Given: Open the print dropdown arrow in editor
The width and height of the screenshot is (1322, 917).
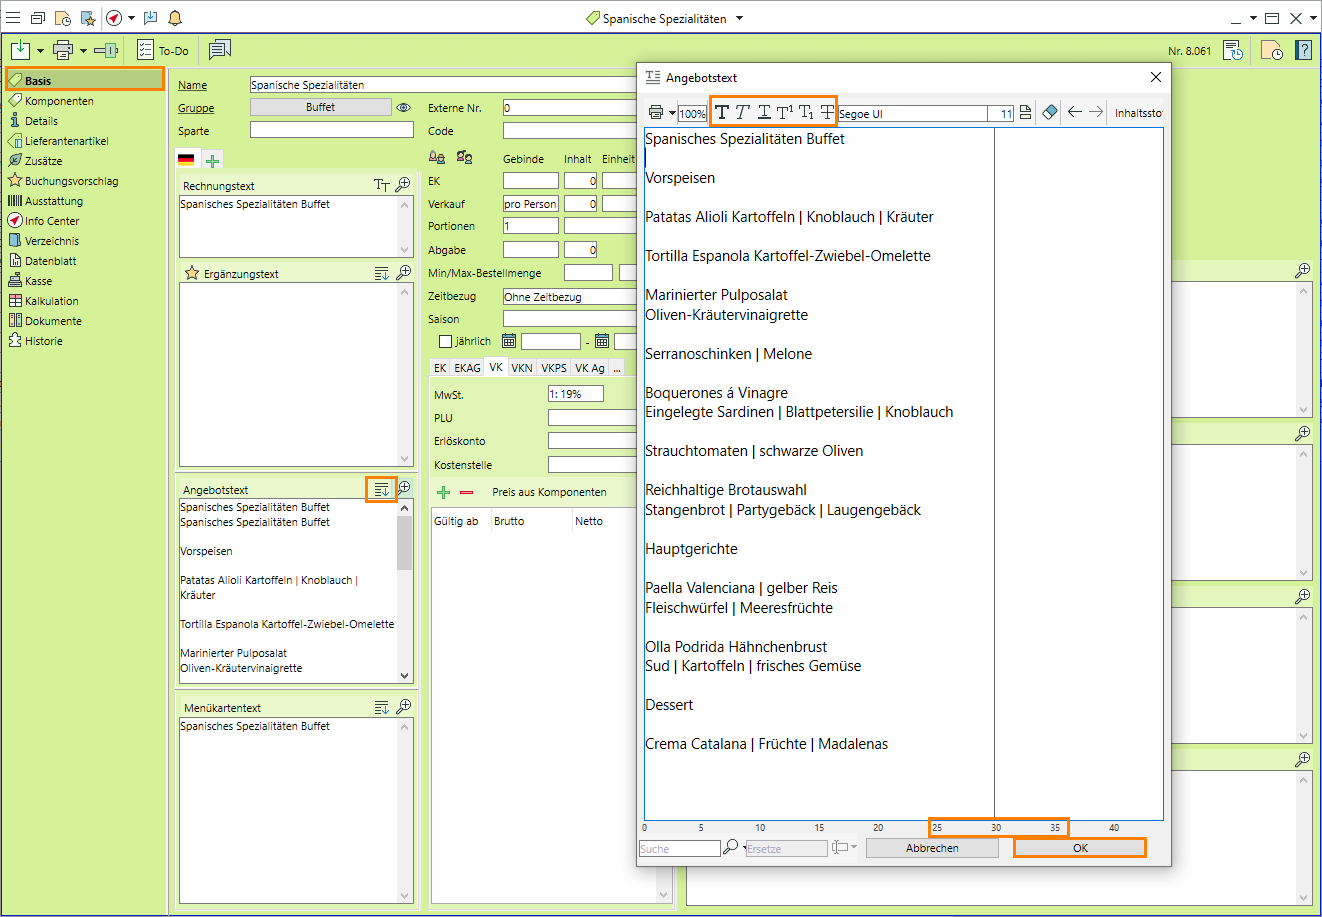Looking at the screenshot, I should [x=672, y=113].
